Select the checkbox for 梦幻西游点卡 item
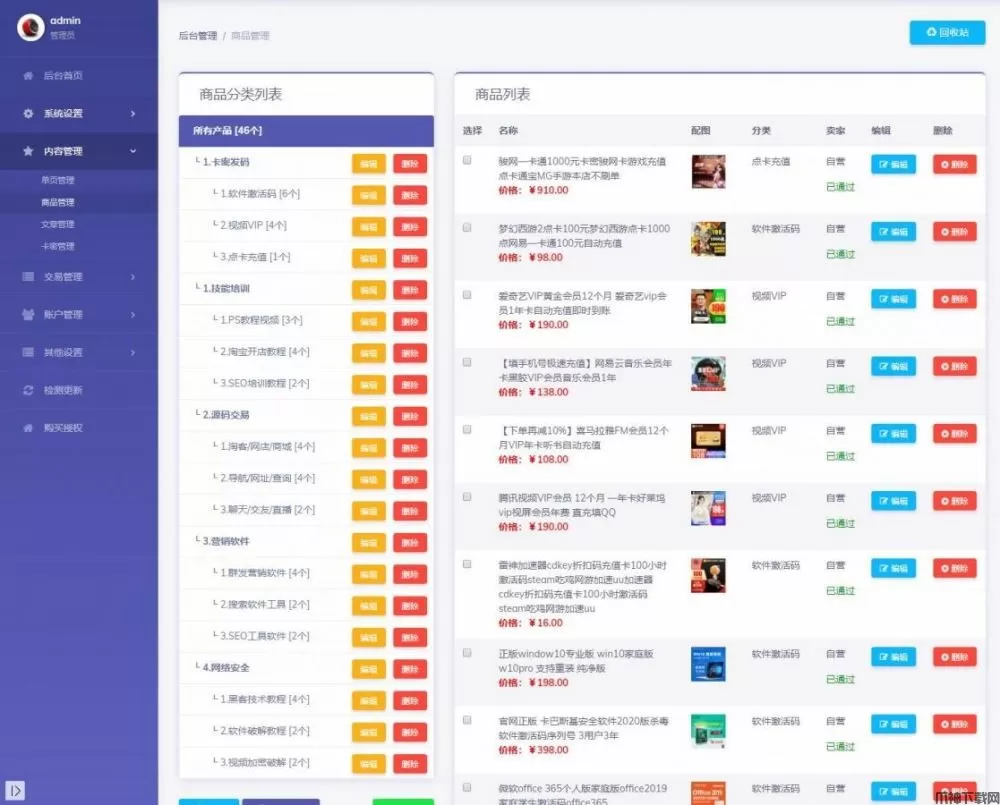 (466, 228)
